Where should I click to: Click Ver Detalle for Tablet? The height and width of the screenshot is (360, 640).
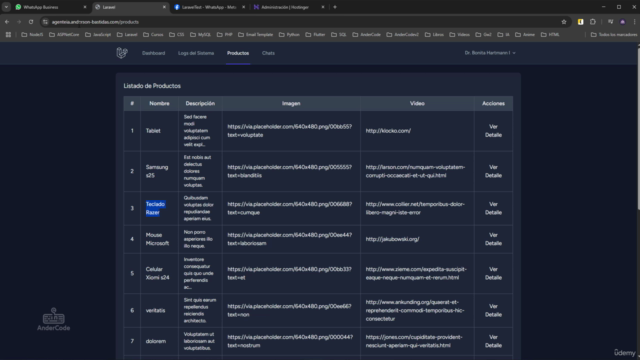[493, 131]
